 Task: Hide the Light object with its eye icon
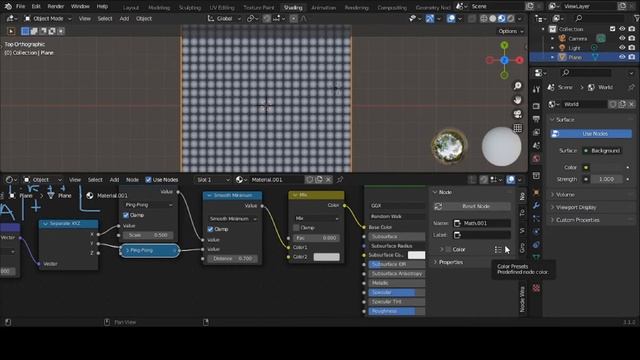(622, 48)
